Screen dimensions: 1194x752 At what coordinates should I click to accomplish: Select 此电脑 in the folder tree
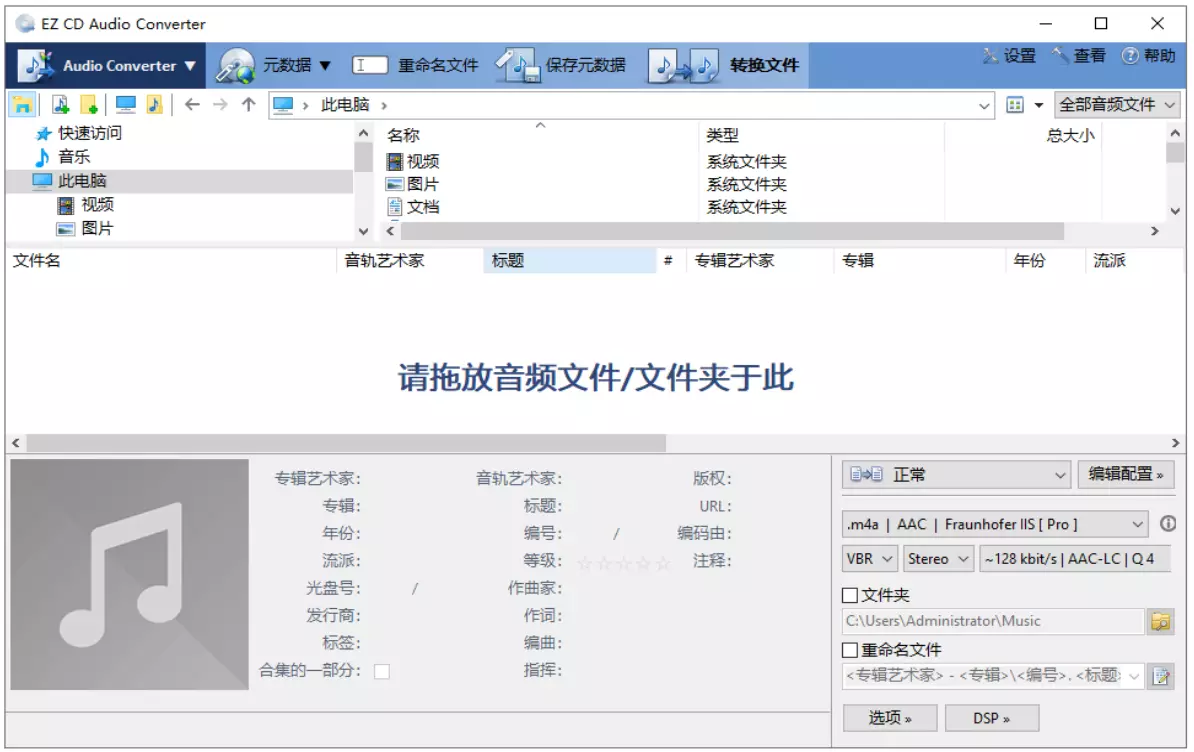[x=82, y=180]
